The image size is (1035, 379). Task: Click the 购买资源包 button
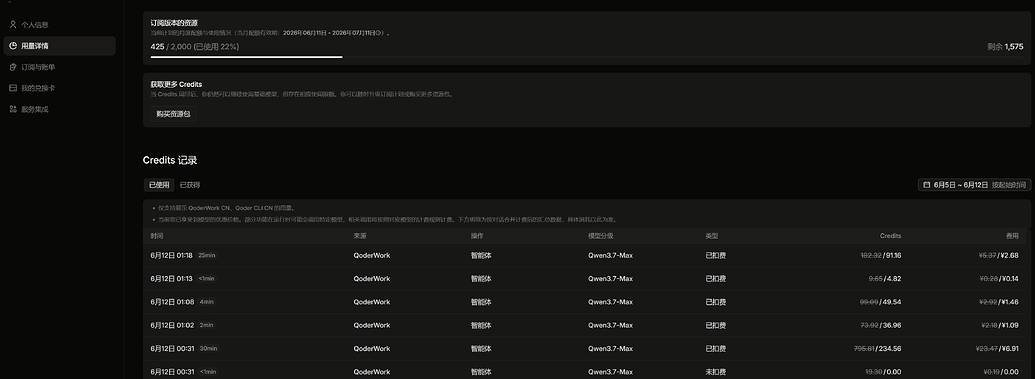click(173, 114)
